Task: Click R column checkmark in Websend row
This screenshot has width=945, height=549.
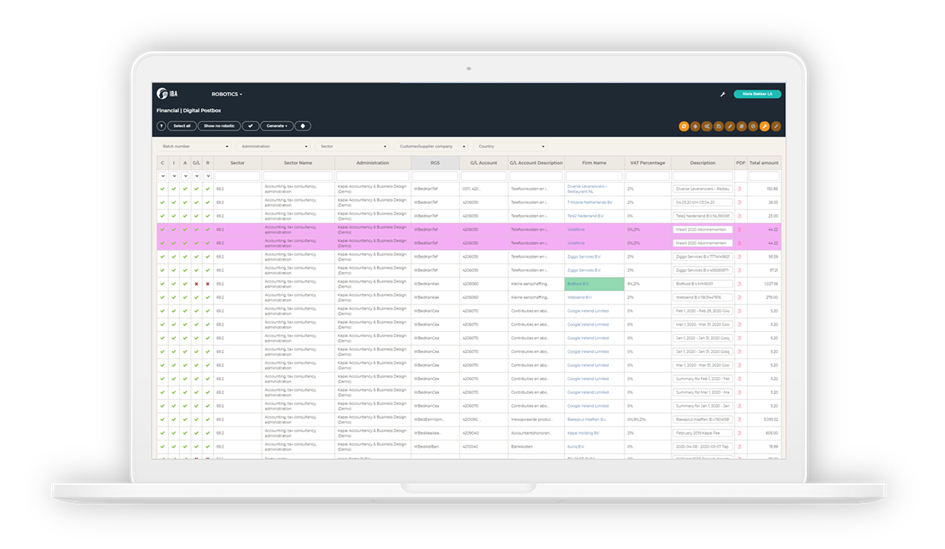Action: pos(208,297)
